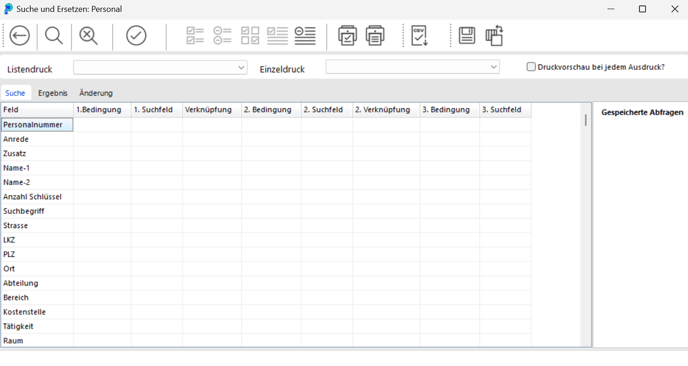Open the Einzeldruck dropdown
Image resolution: width=688 pixels, height=366 pixels.
(x=412, y=67)
